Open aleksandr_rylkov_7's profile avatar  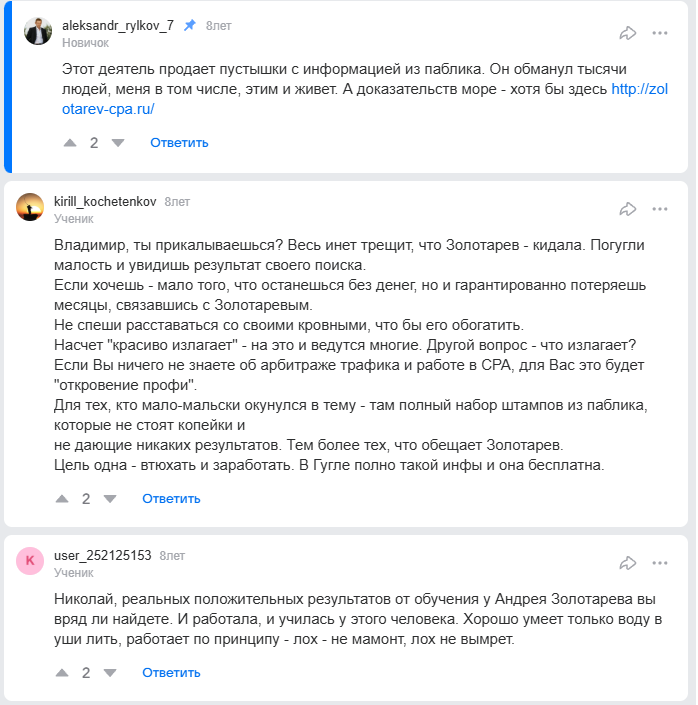(x=38, y=32)
